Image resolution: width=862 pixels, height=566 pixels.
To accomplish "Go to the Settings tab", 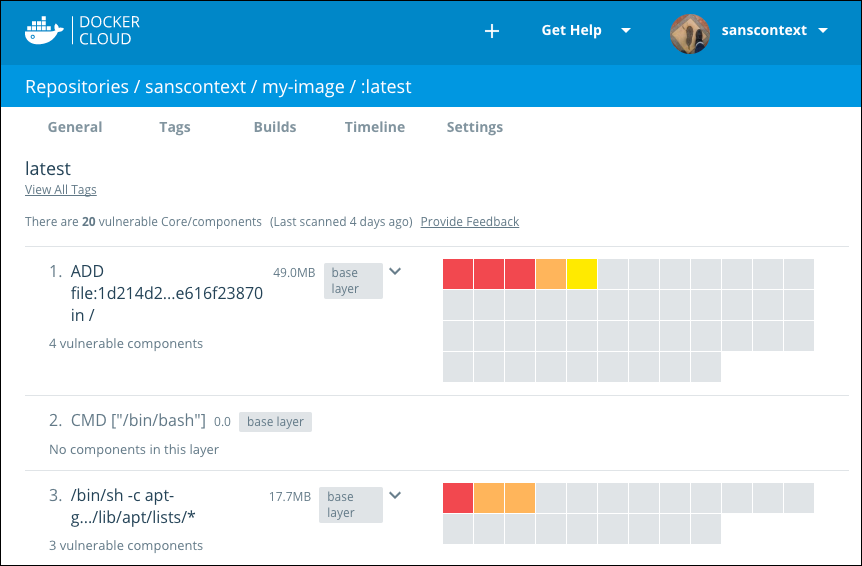I will point(475,127).
